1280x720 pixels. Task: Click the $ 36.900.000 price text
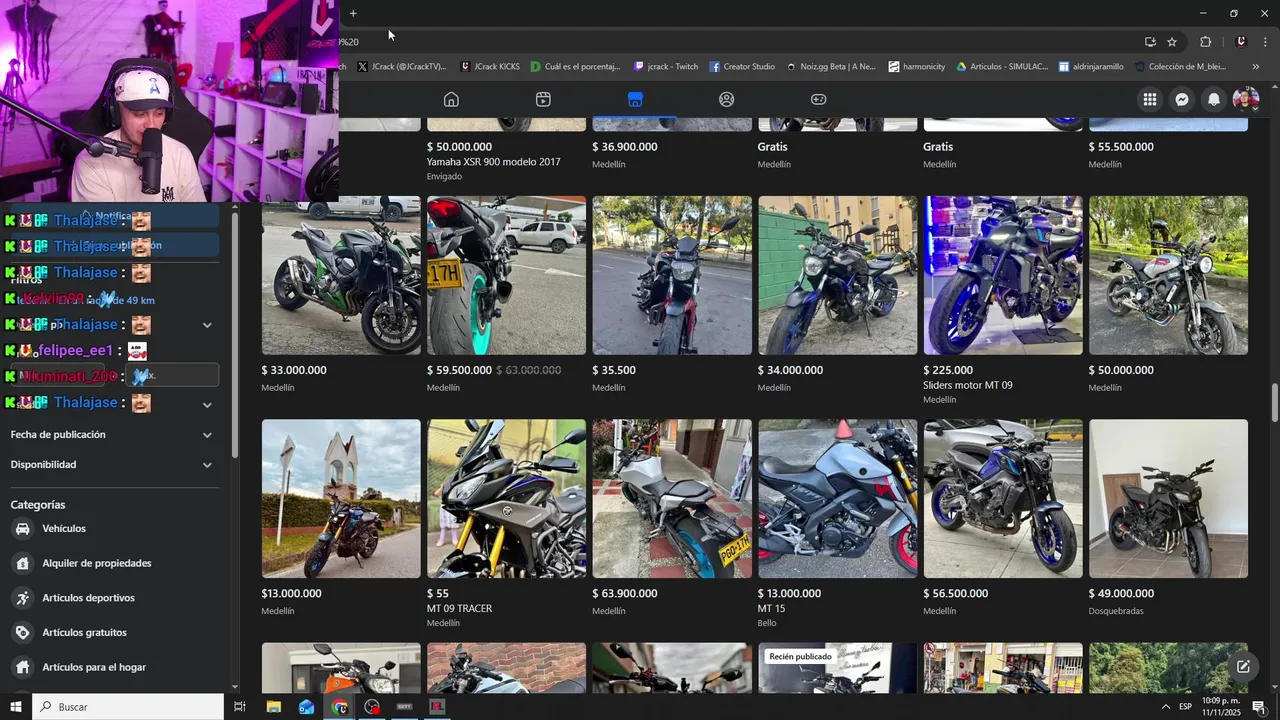625,147
